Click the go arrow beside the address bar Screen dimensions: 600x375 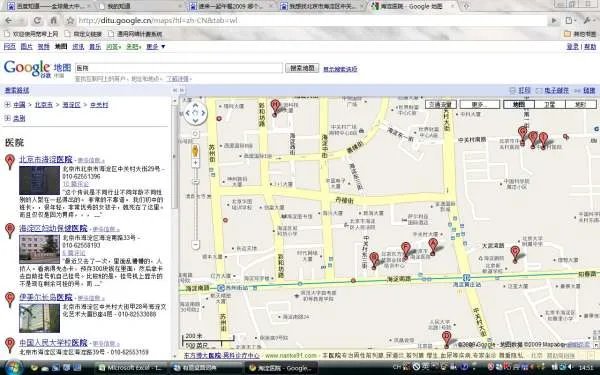pyautogui.click(x=554, y=21)
